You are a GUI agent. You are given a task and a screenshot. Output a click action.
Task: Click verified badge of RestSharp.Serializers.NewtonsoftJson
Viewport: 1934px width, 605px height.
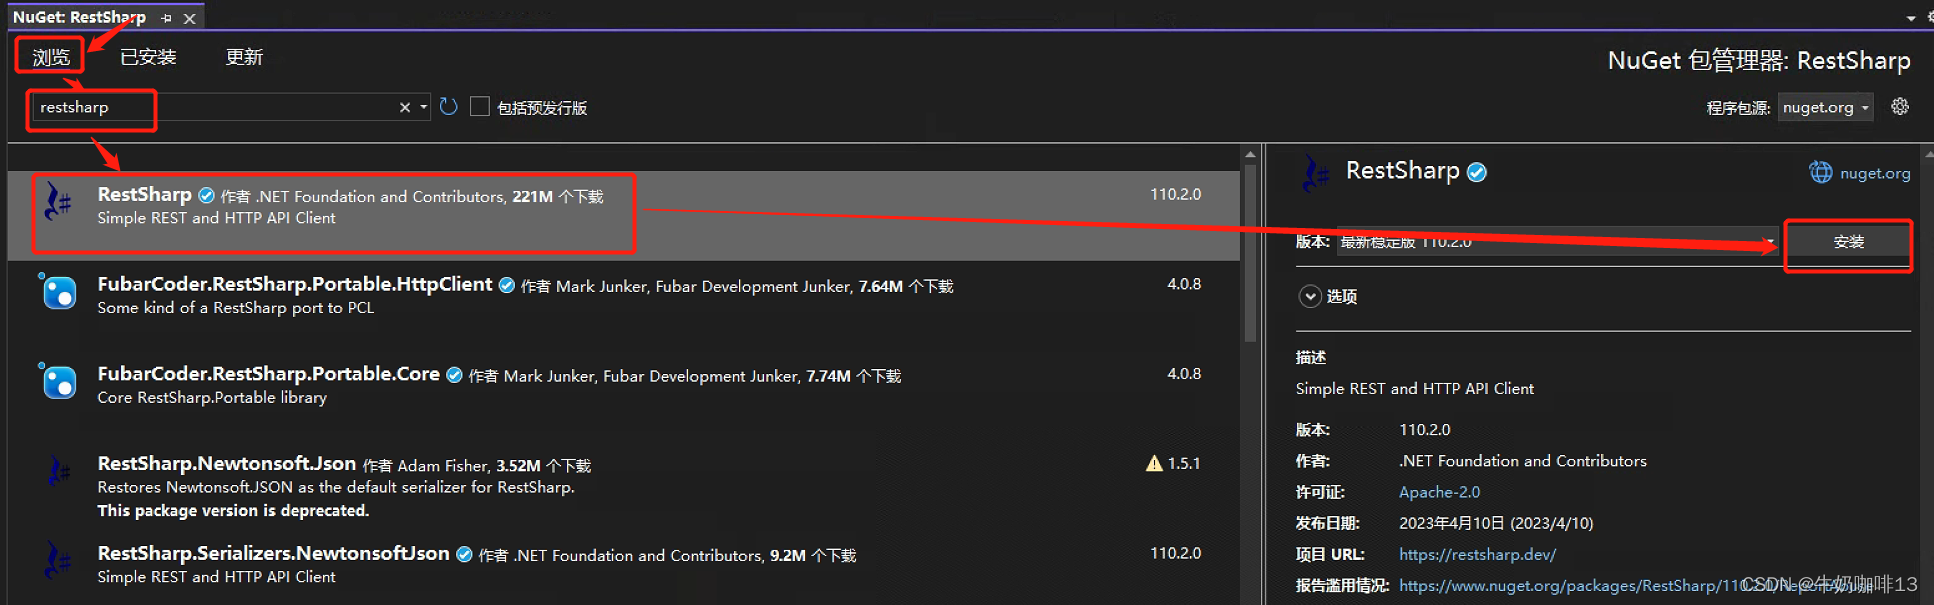pos(464,554)
